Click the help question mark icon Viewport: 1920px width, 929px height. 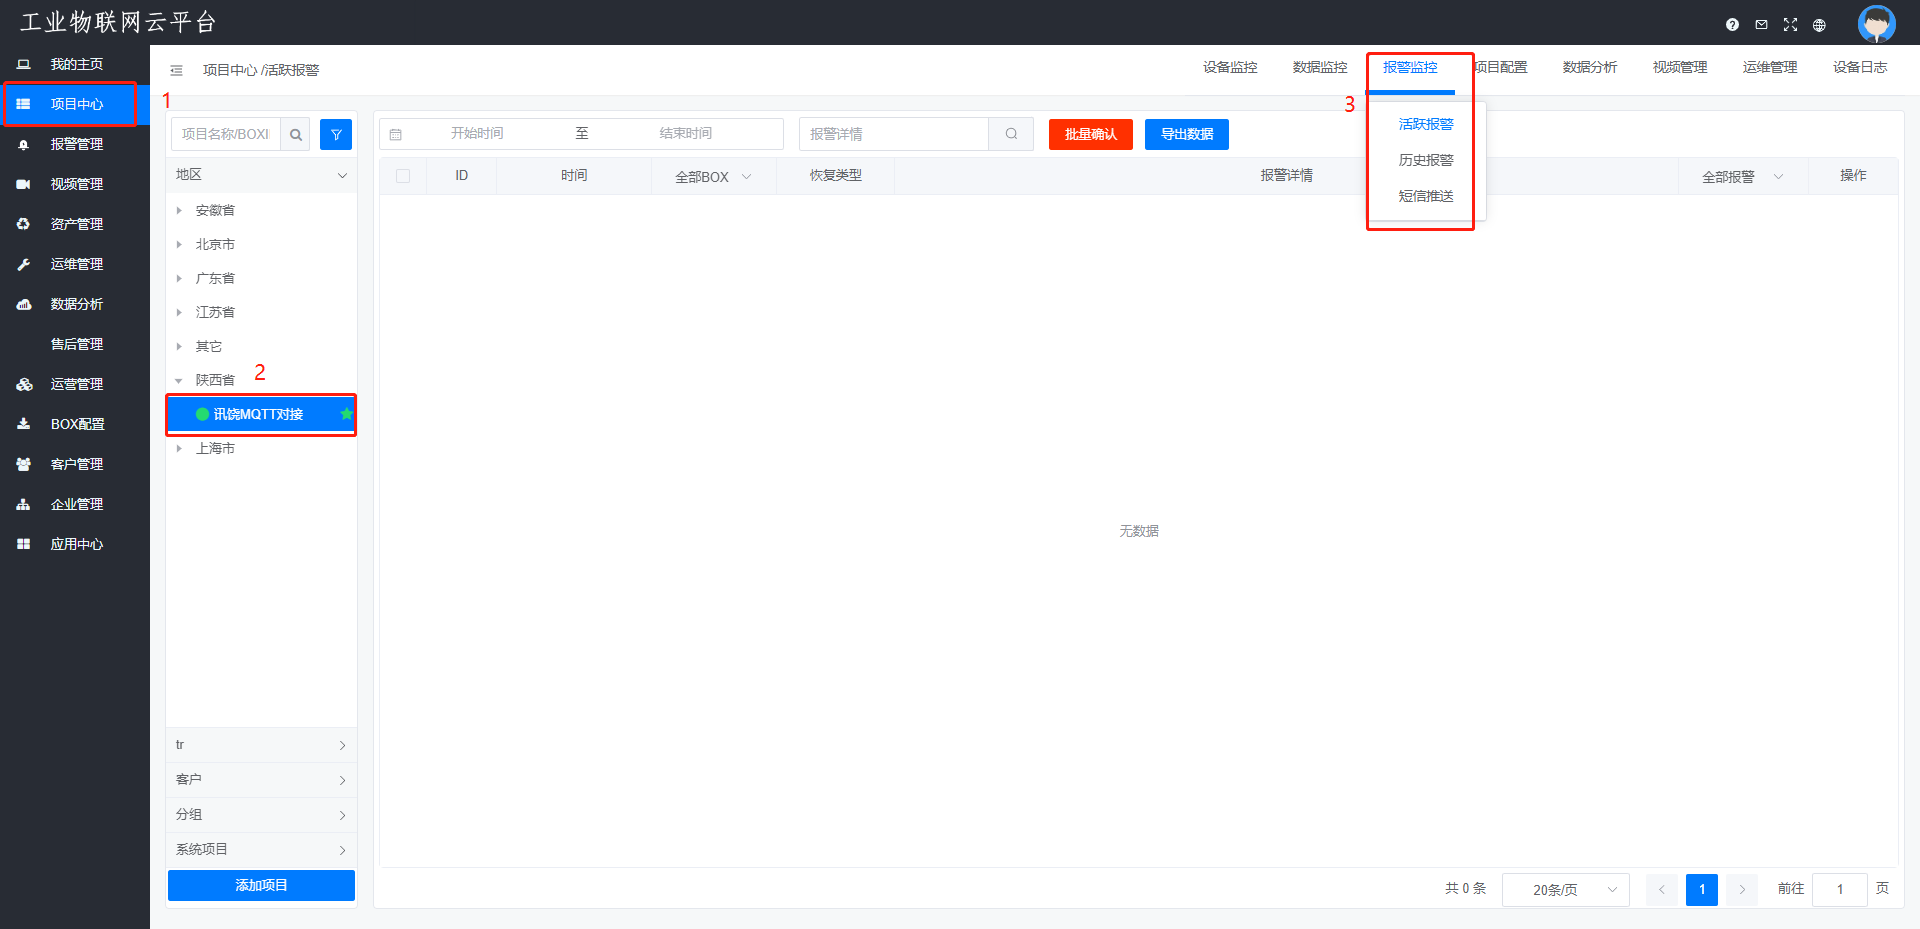1732,25
